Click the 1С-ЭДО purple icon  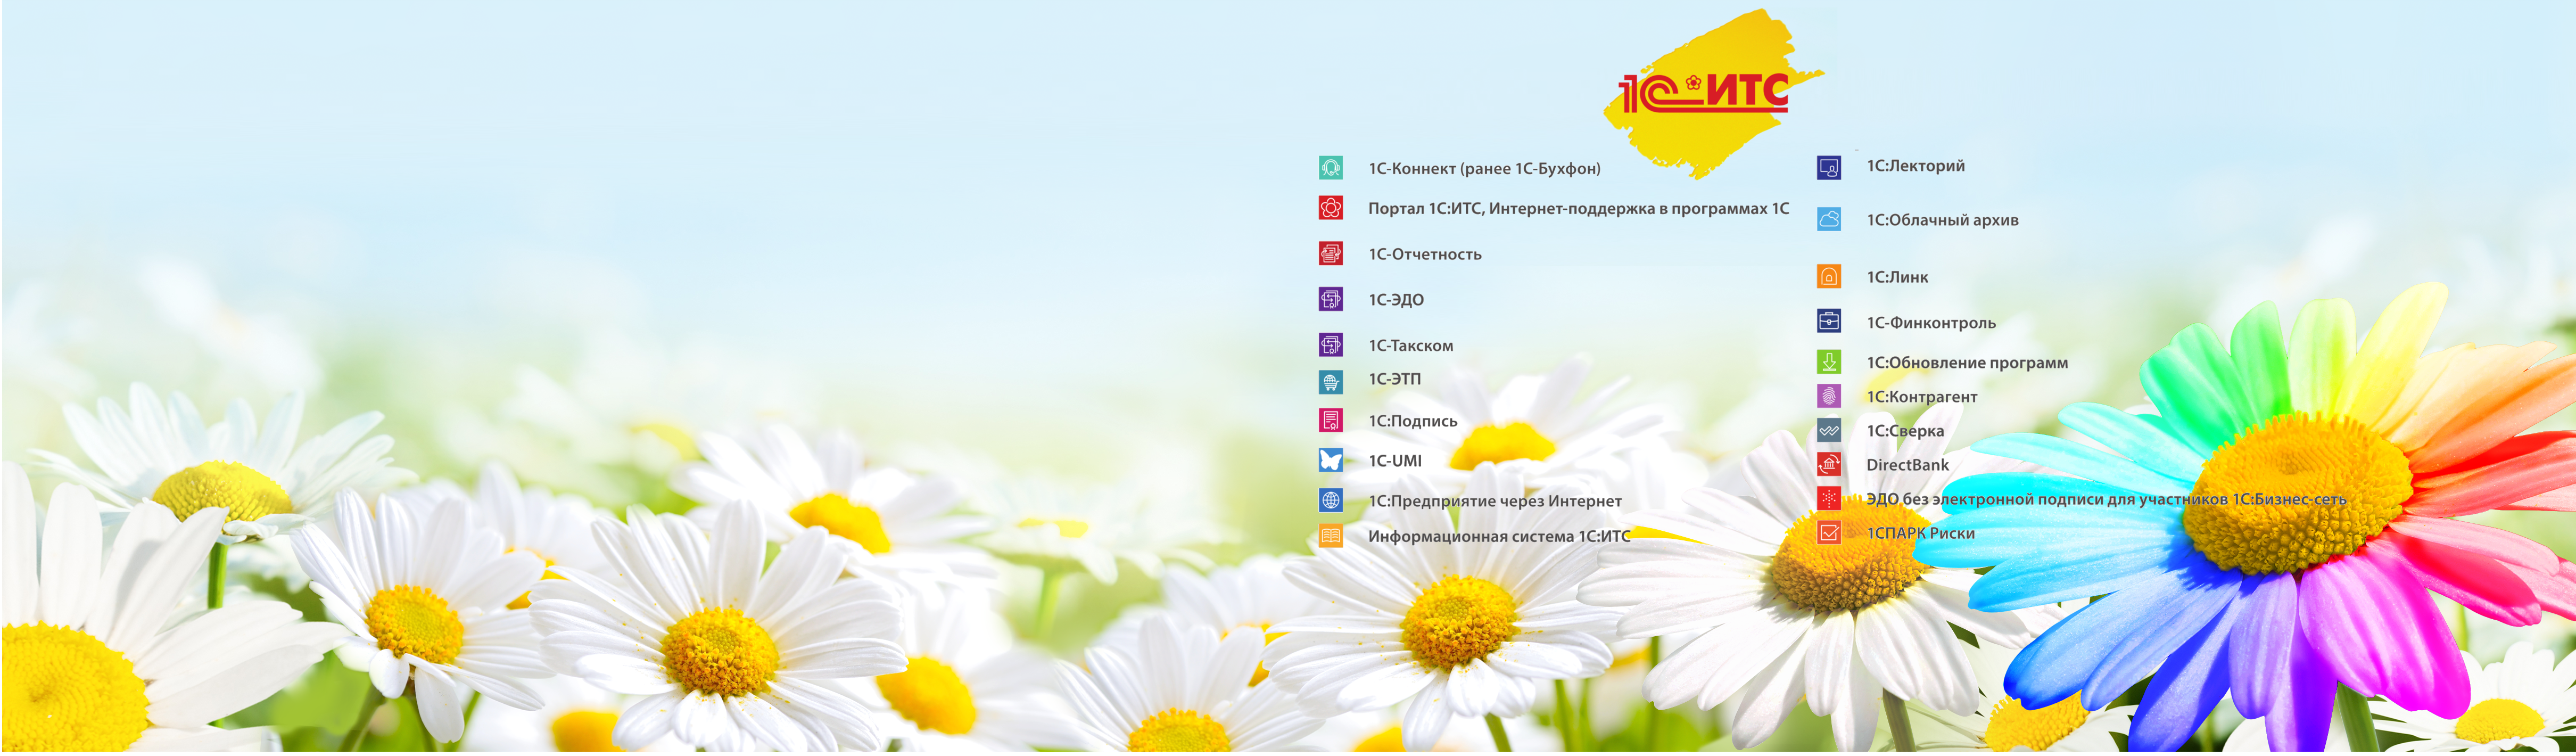(1330, 299)
